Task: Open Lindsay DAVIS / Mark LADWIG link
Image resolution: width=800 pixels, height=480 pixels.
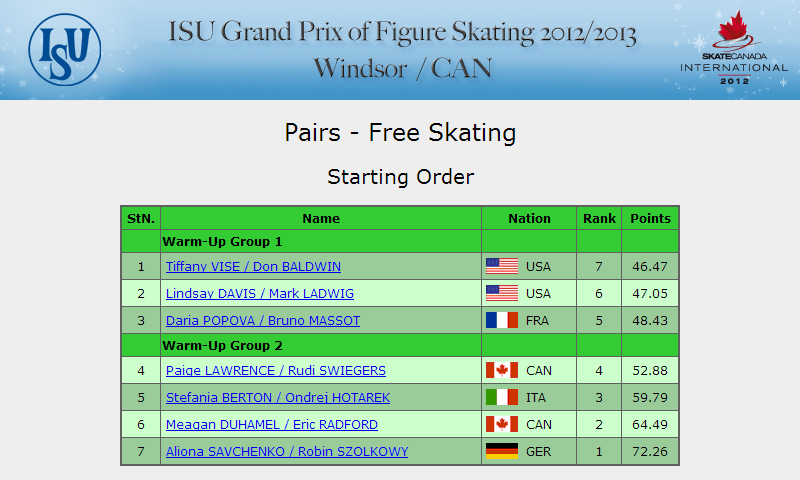Action: coord(260,294)
